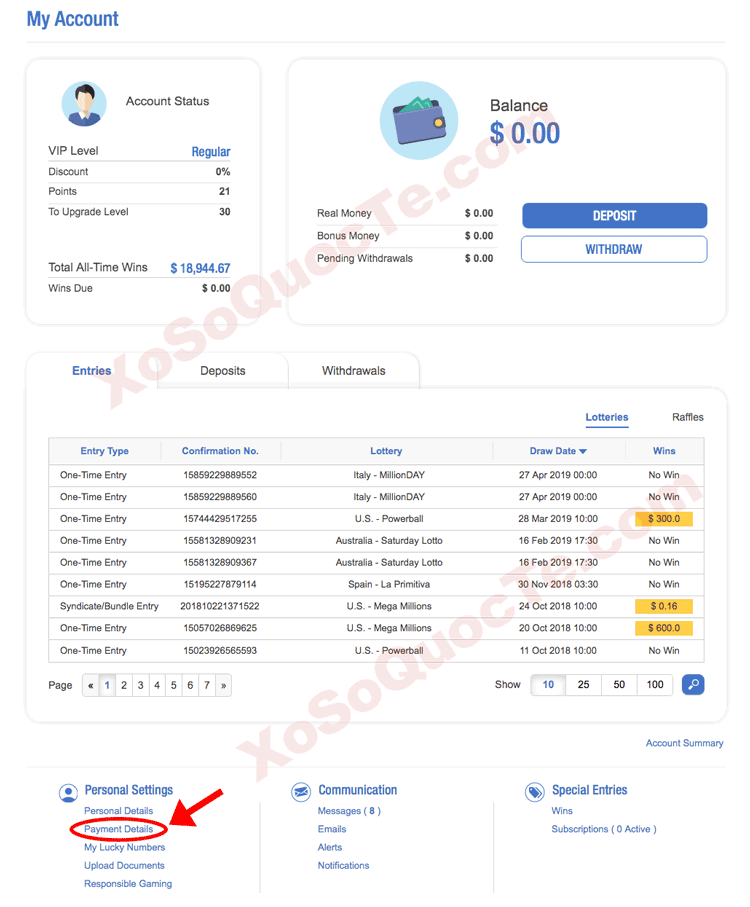Select the Raffles sub-tab

(x=687, y=417)
